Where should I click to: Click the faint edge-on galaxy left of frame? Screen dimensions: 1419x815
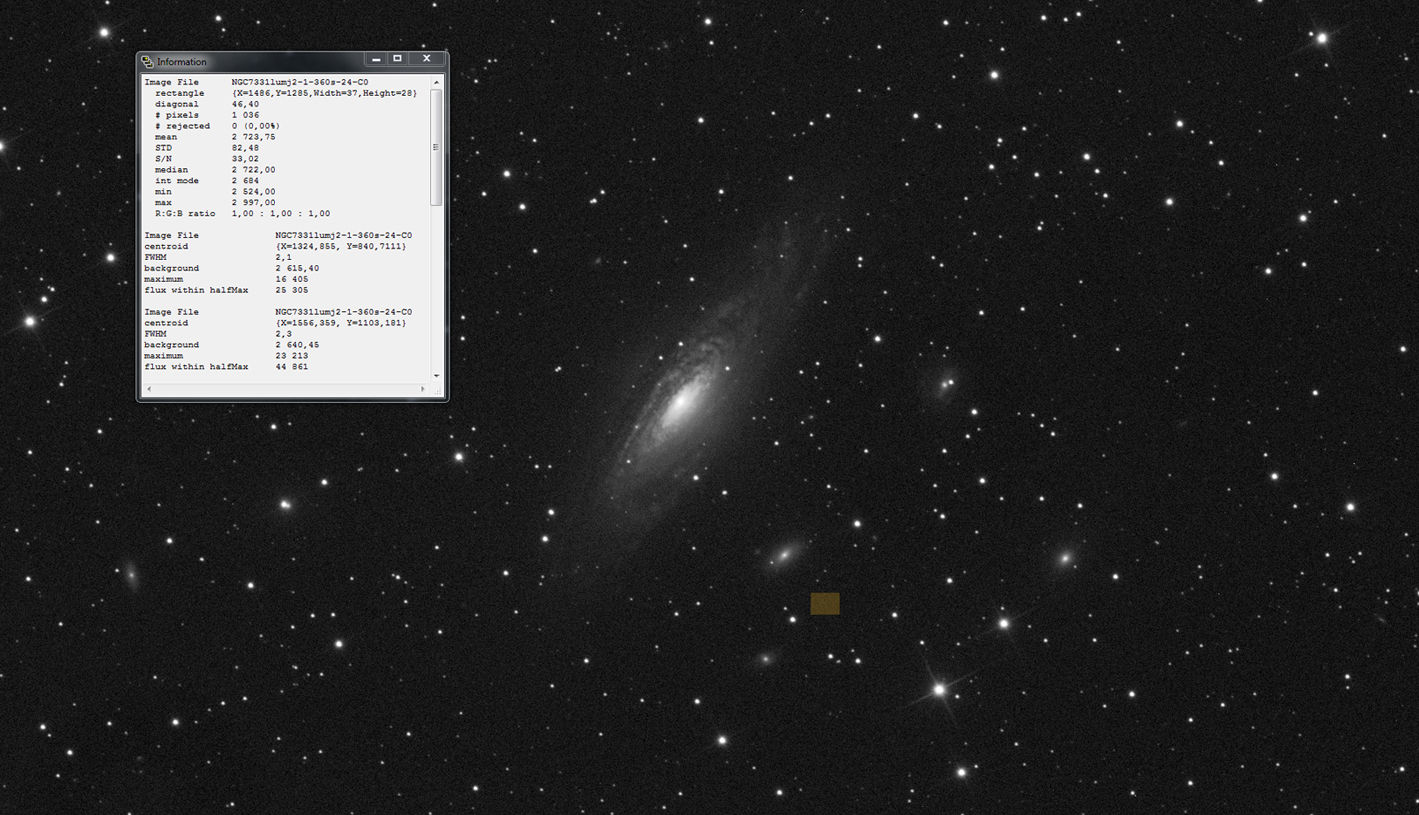click(131, 577)
